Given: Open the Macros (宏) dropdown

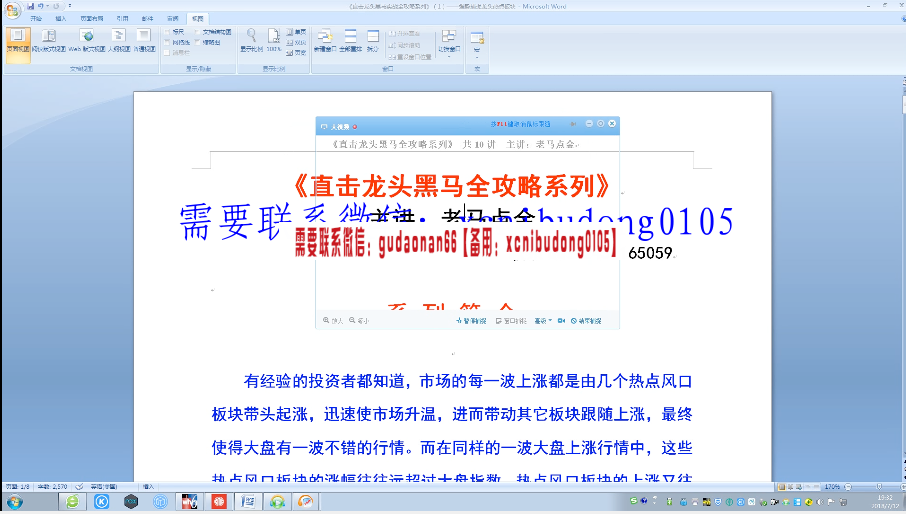Looking at the screenshot, I should (477, 45).
